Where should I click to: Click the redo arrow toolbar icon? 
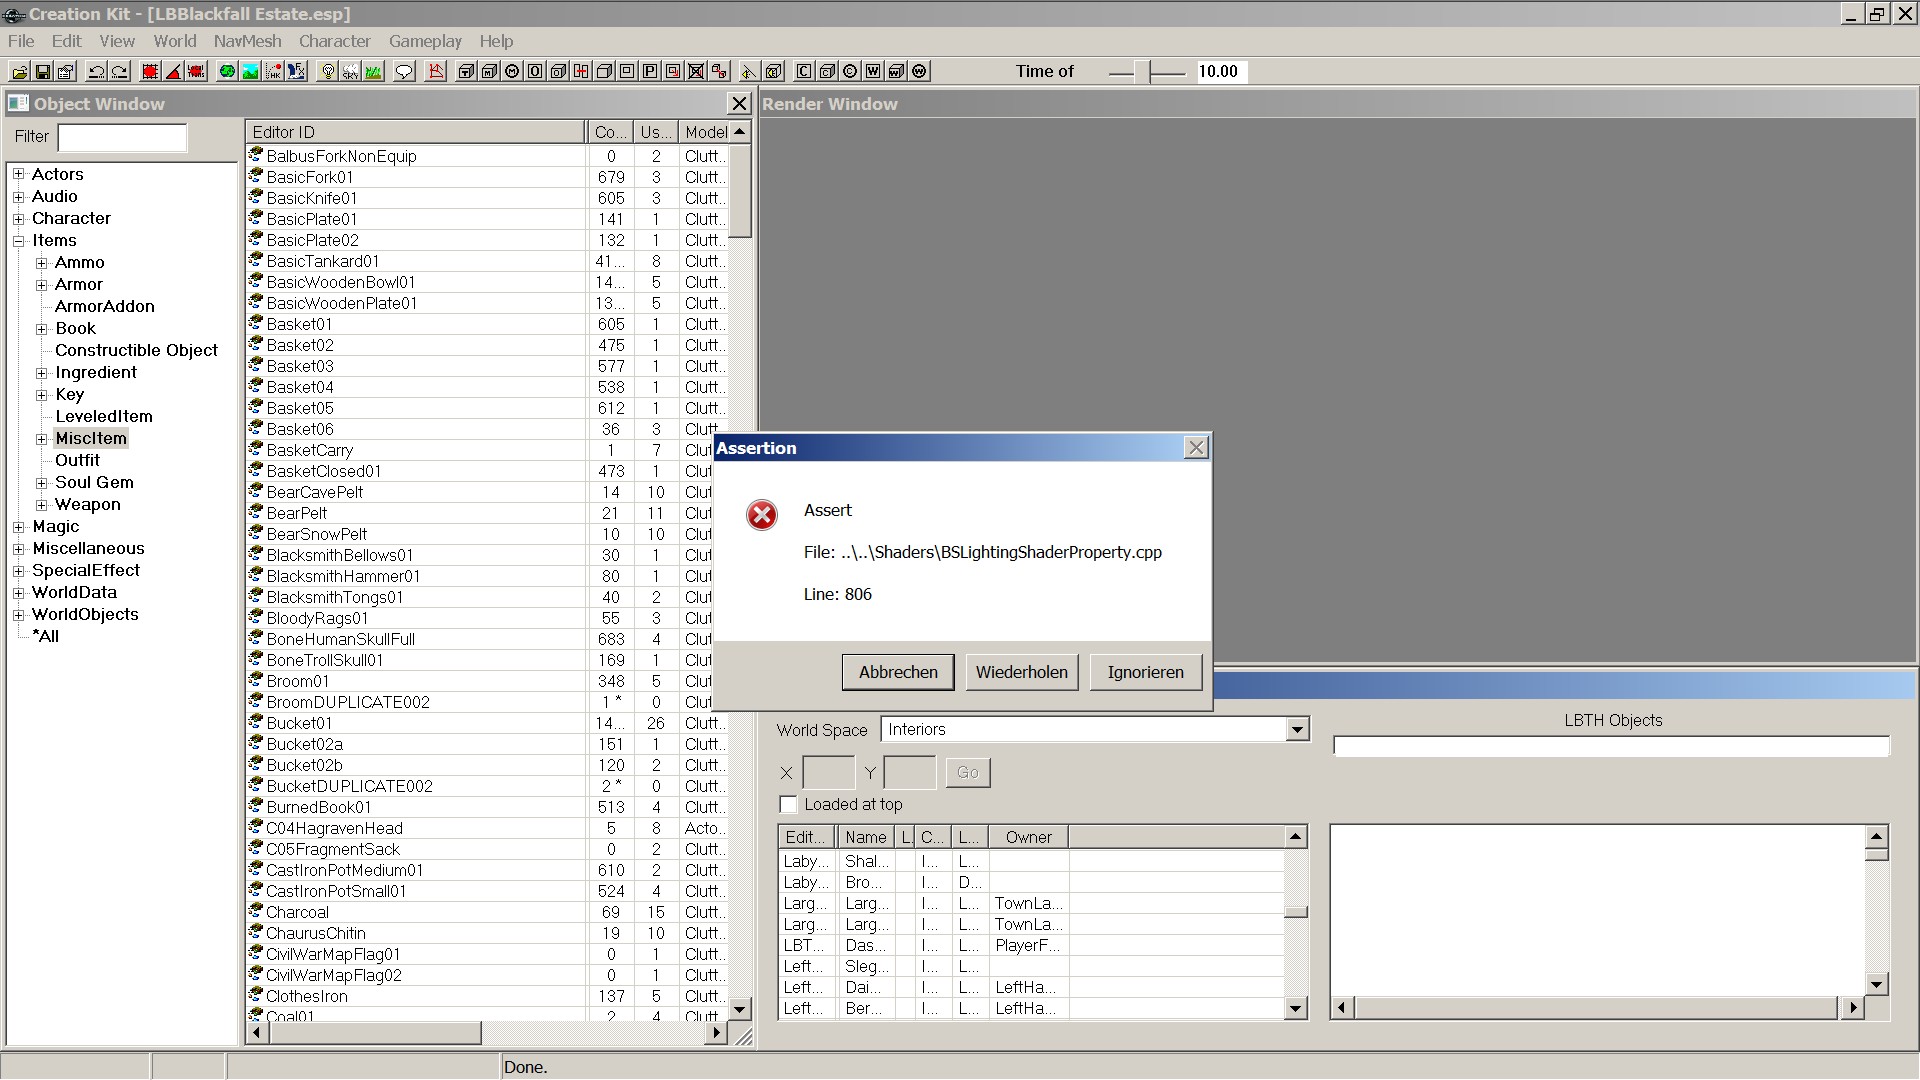tap(120, 71)
